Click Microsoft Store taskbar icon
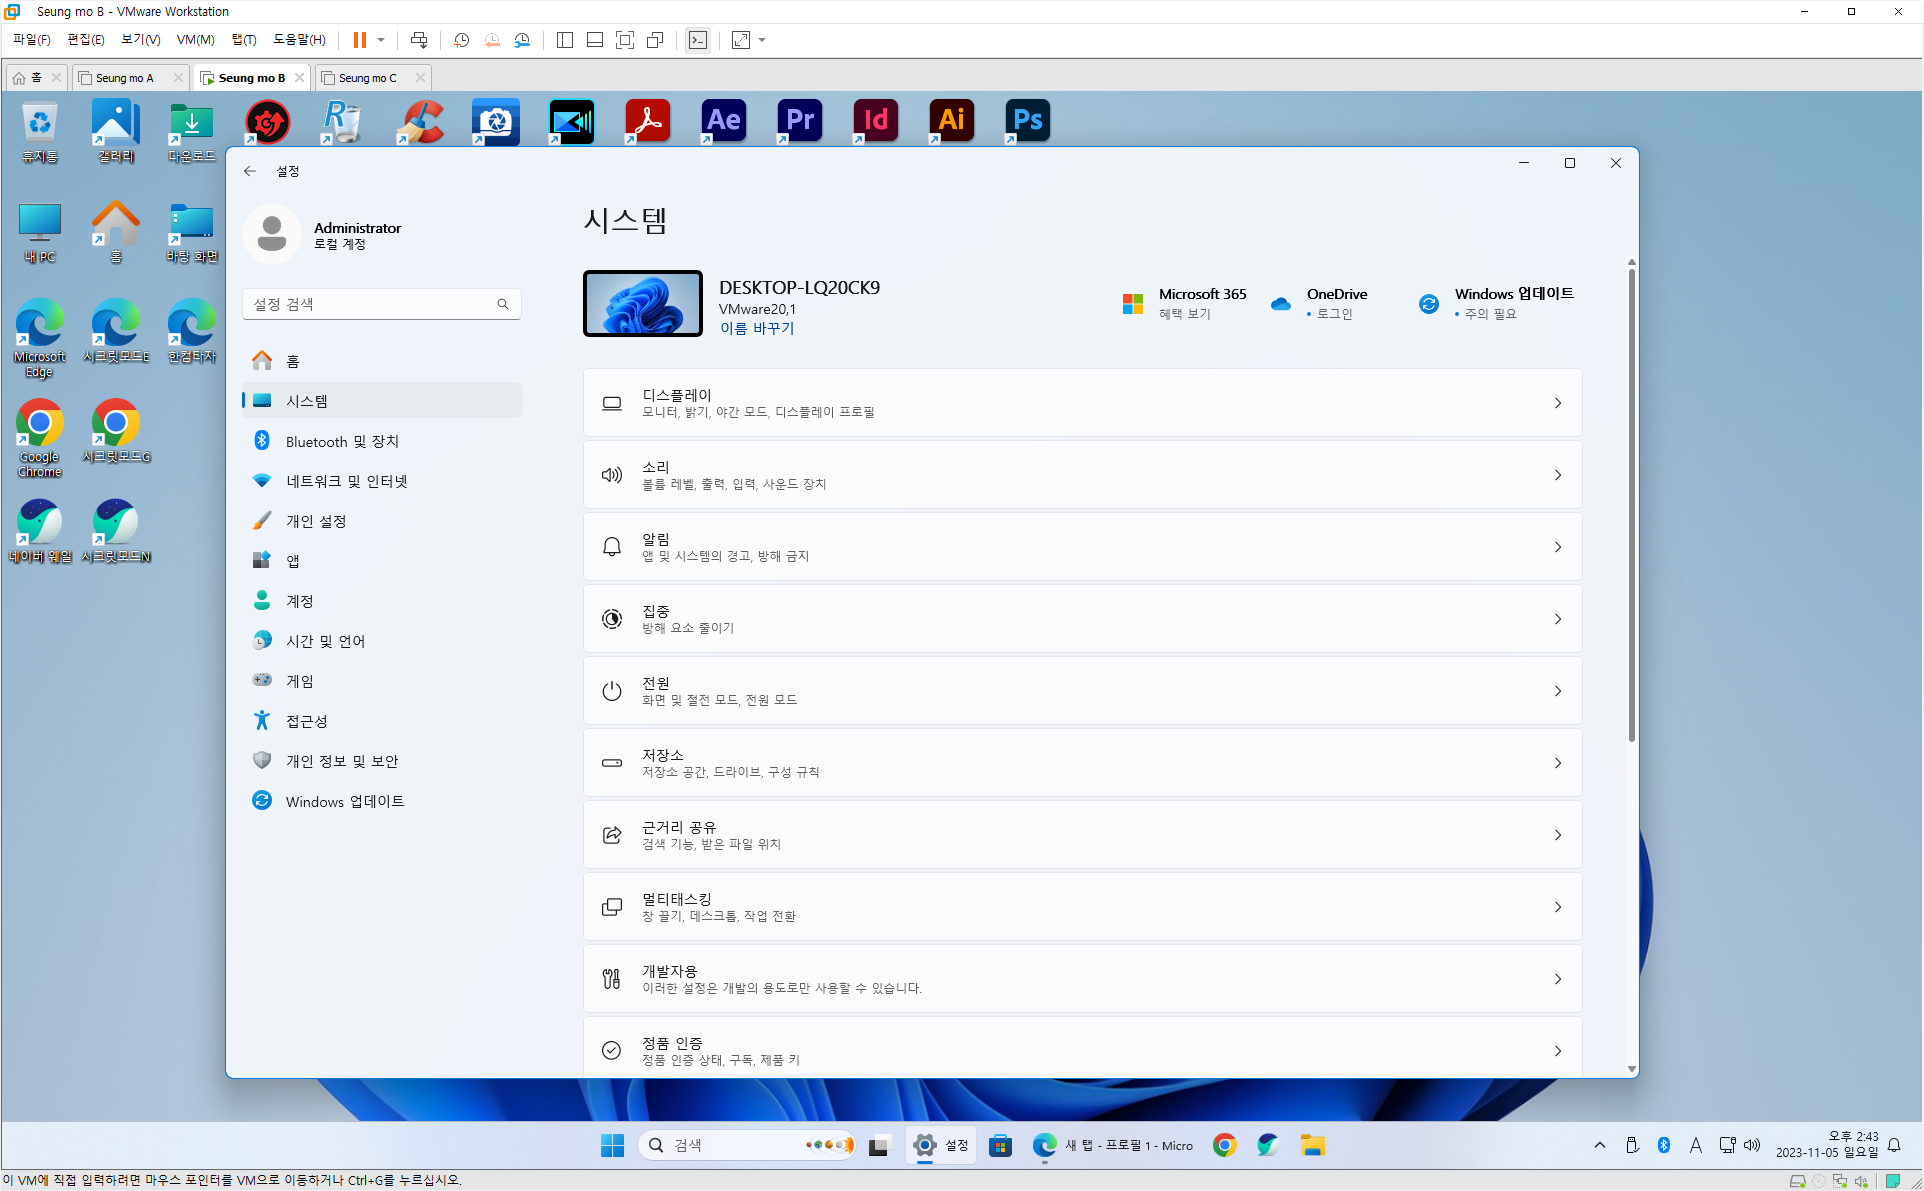 coord(1000,1145)
